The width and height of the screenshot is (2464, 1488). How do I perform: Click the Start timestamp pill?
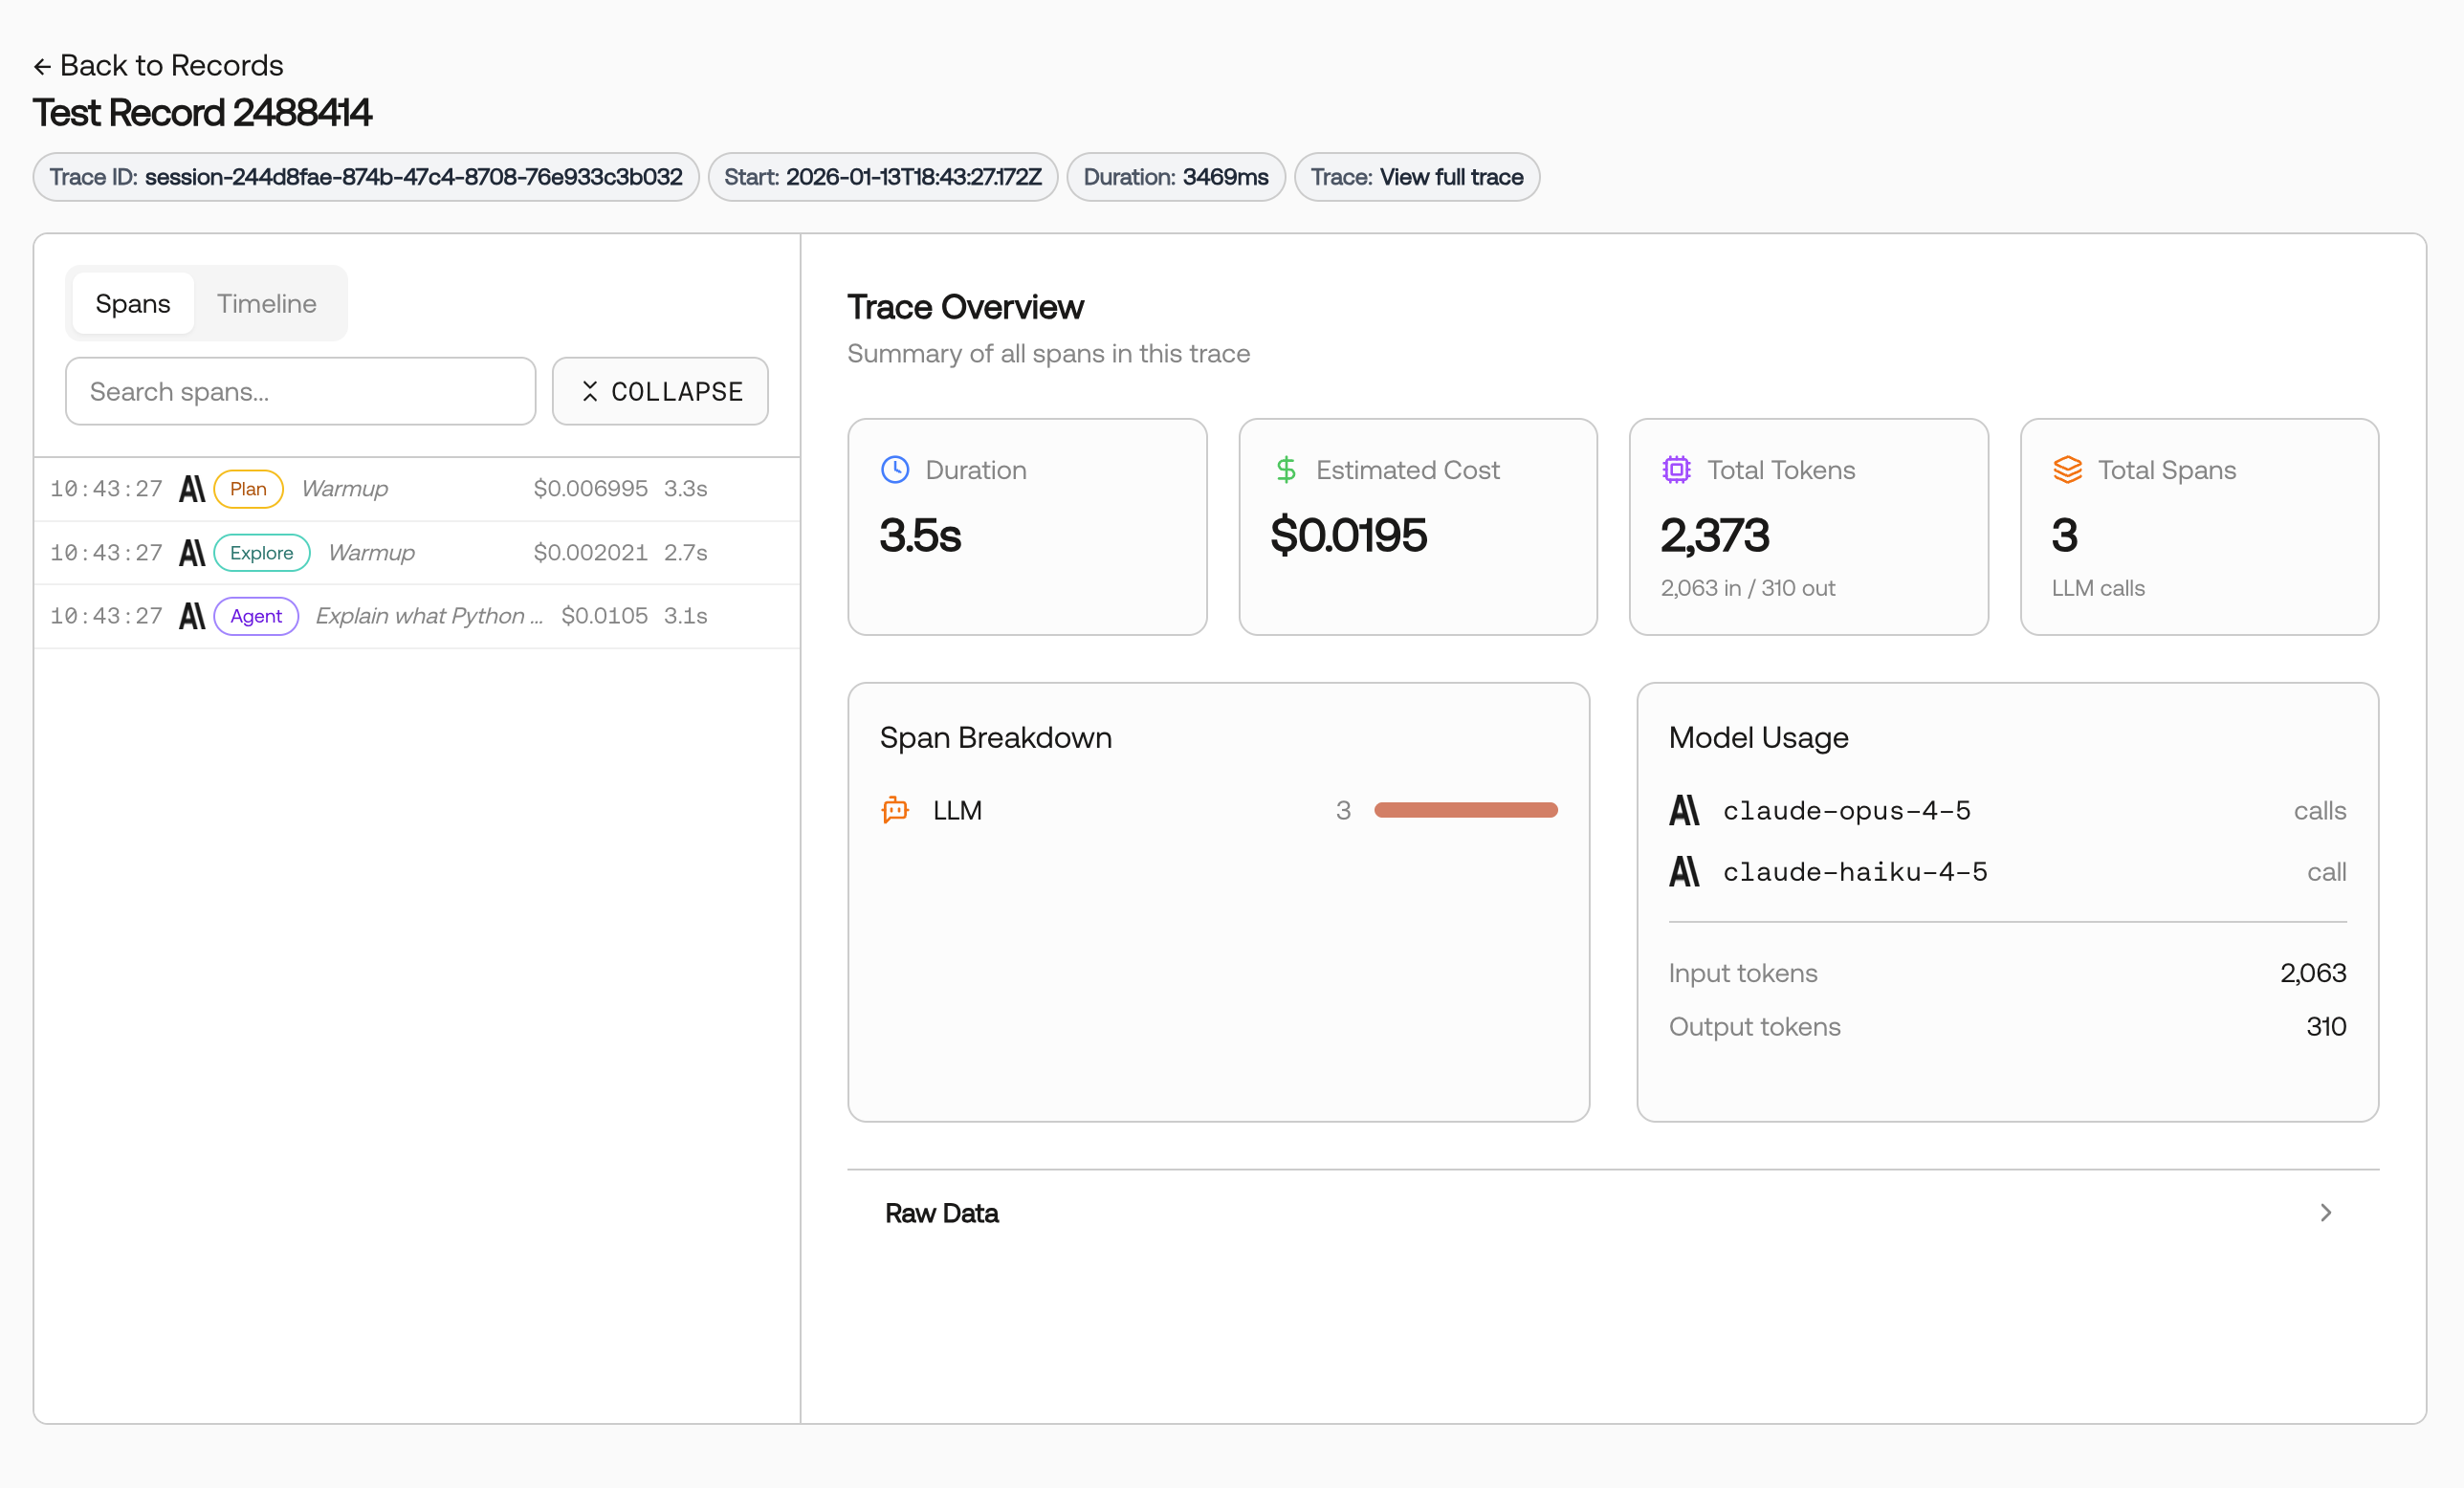click(882, 177)
